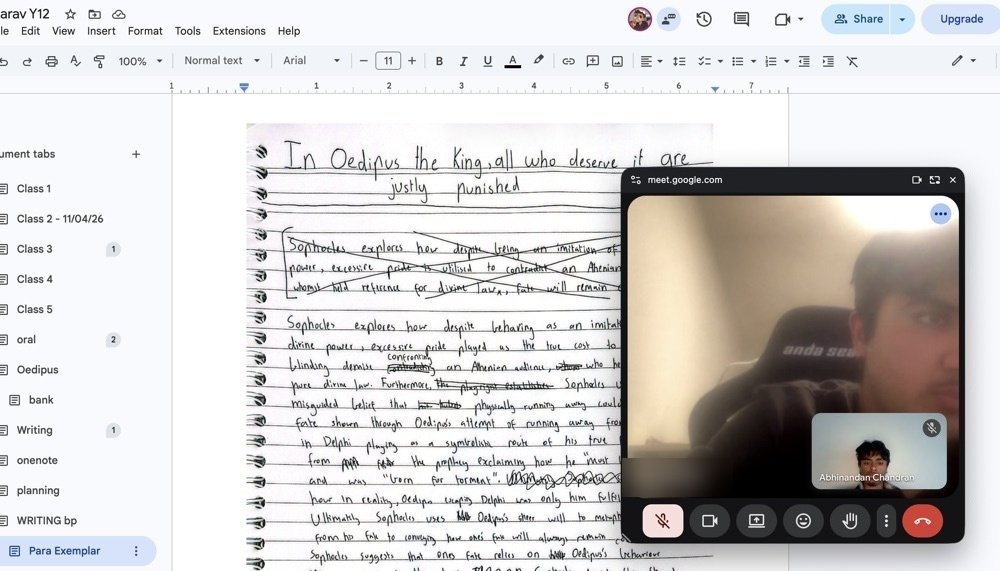Click the move to folder icon

(x=94, y=14)
